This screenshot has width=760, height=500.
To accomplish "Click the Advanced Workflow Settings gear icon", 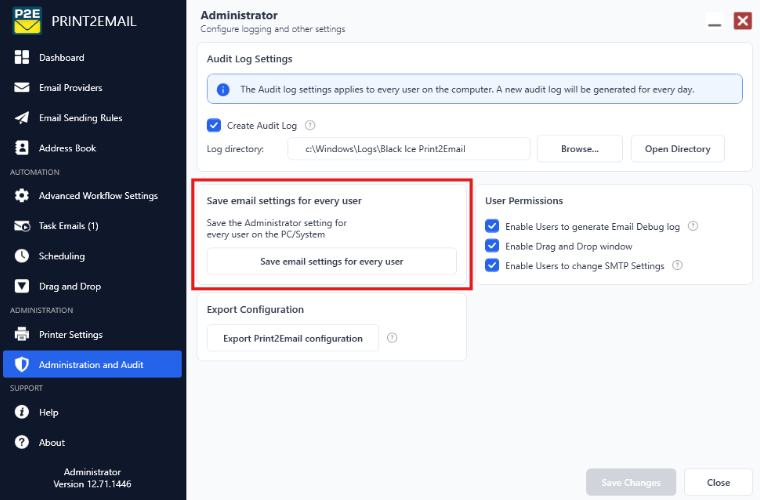I will click(22, 195).
